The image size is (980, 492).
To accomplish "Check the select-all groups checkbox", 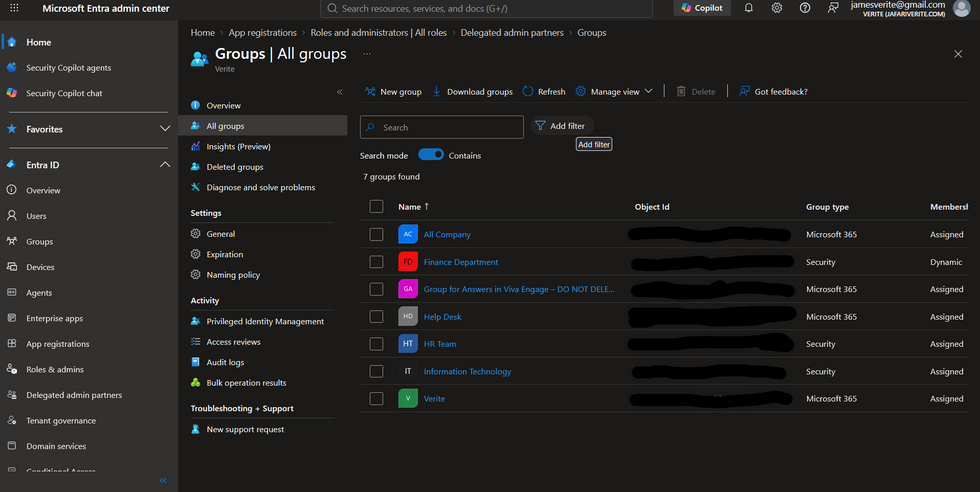I will (x=376, y=206).
